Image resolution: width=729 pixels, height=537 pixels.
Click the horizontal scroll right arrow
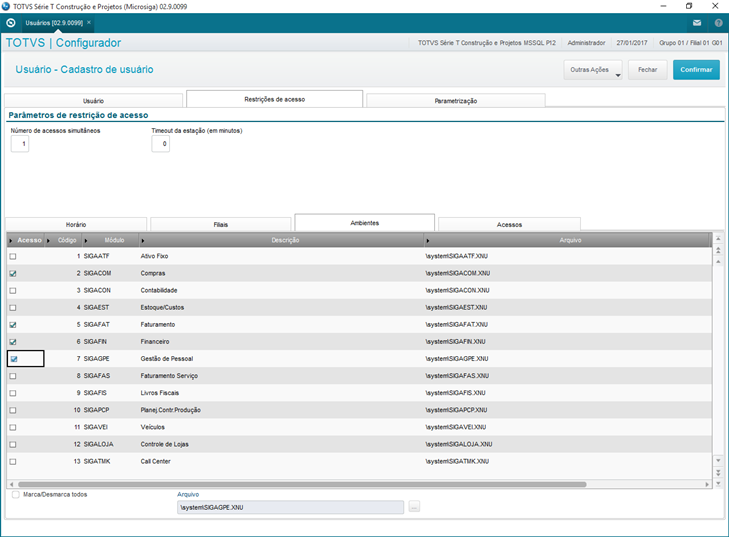tap(707, 484)
